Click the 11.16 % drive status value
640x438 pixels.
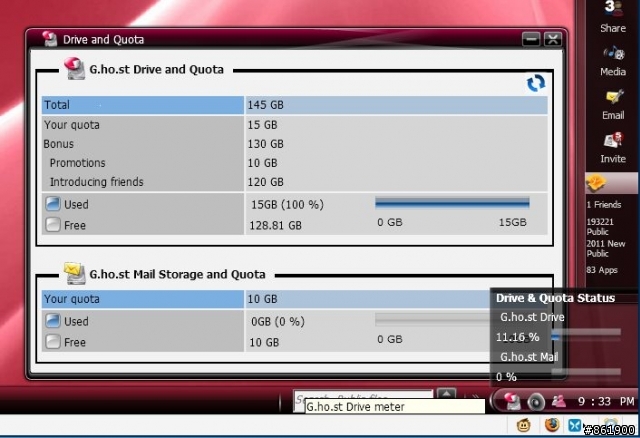pyautogui.click(x=518, y=337)
